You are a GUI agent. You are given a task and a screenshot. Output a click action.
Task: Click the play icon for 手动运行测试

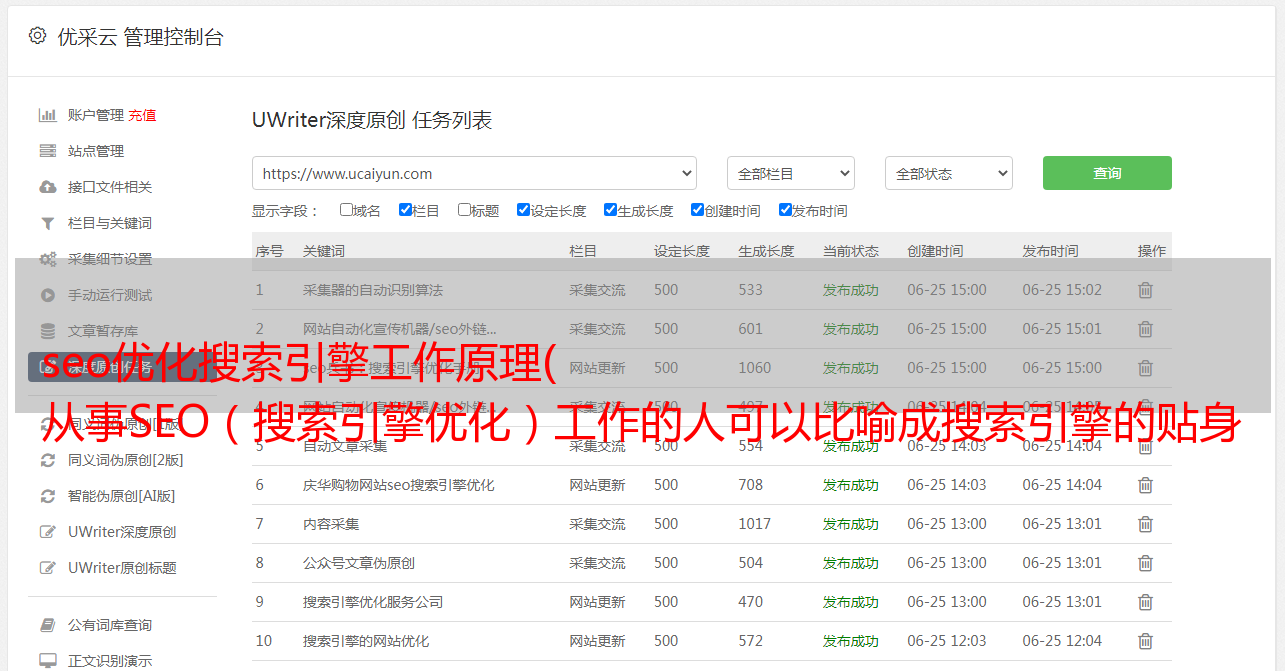47,295
